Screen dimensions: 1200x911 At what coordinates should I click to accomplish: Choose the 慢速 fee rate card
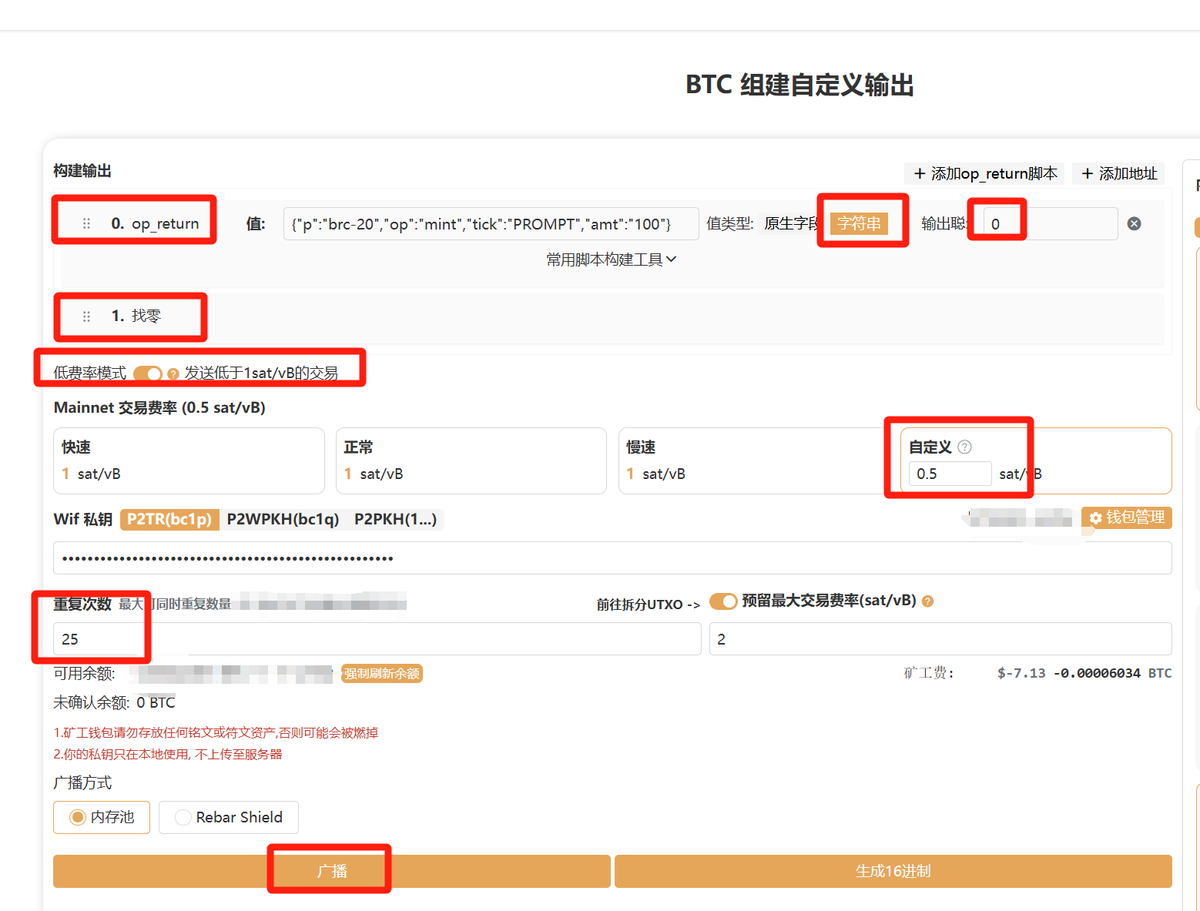(754, 461)
